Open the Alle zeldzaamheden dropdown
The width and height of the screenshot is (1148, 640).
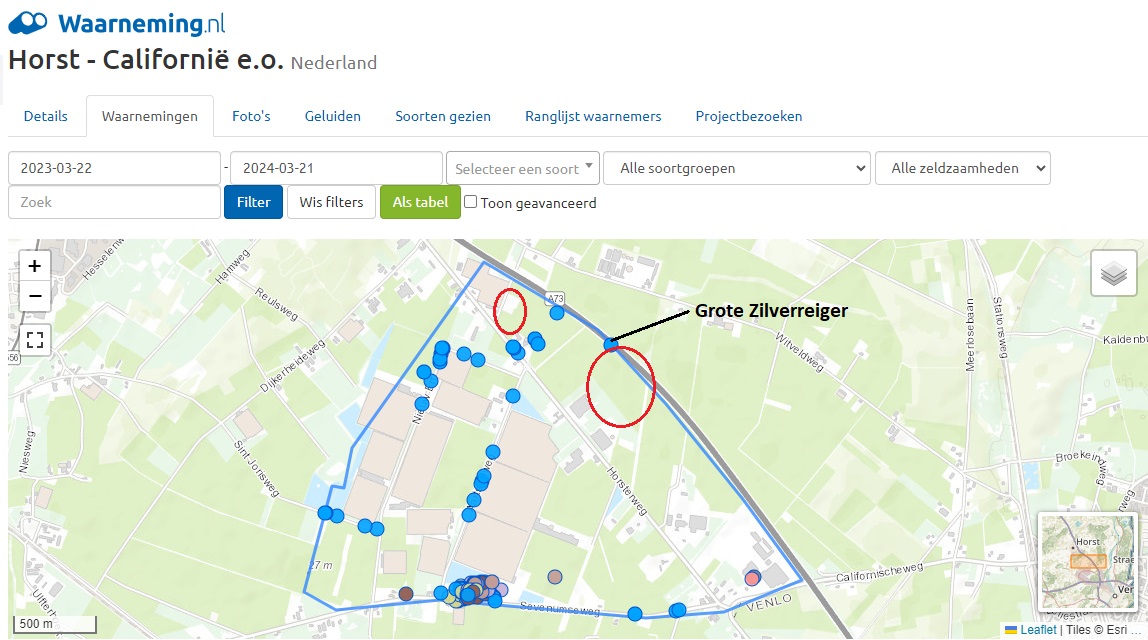point(963,168)
